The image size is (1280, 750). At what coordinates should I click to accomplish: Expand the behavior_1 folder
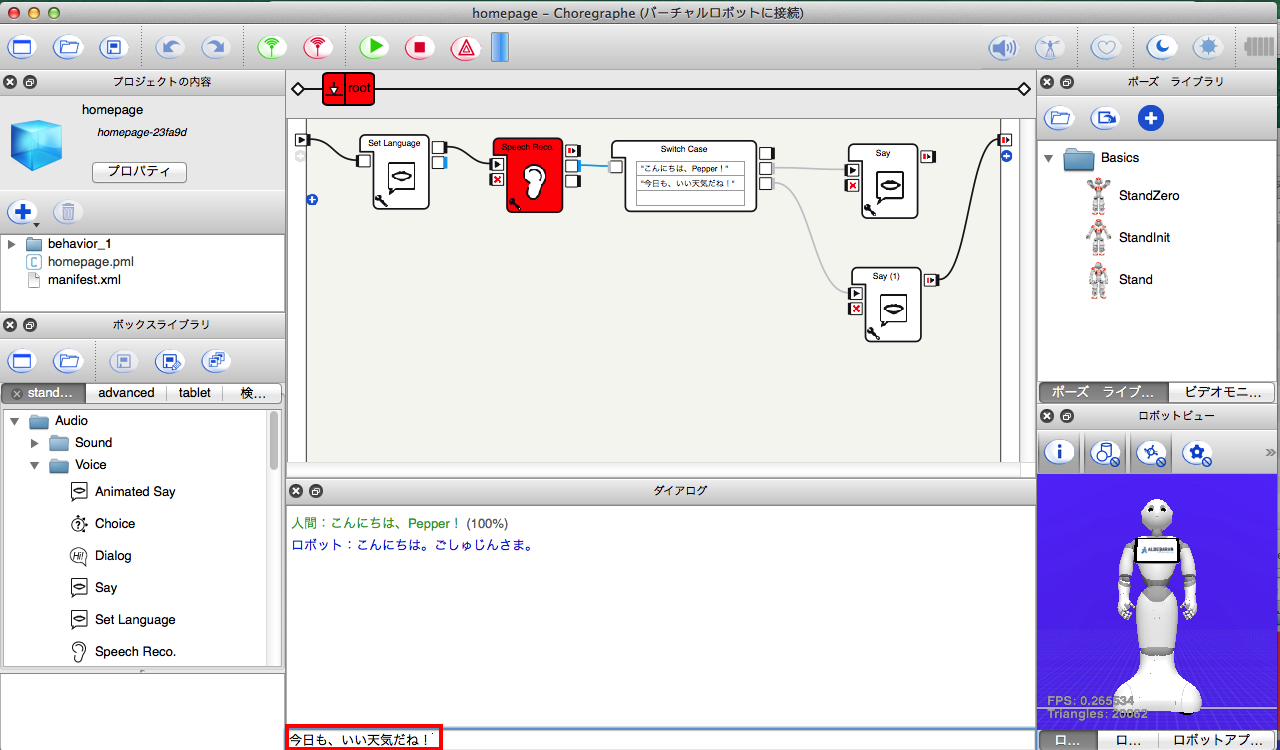(11, 244)
